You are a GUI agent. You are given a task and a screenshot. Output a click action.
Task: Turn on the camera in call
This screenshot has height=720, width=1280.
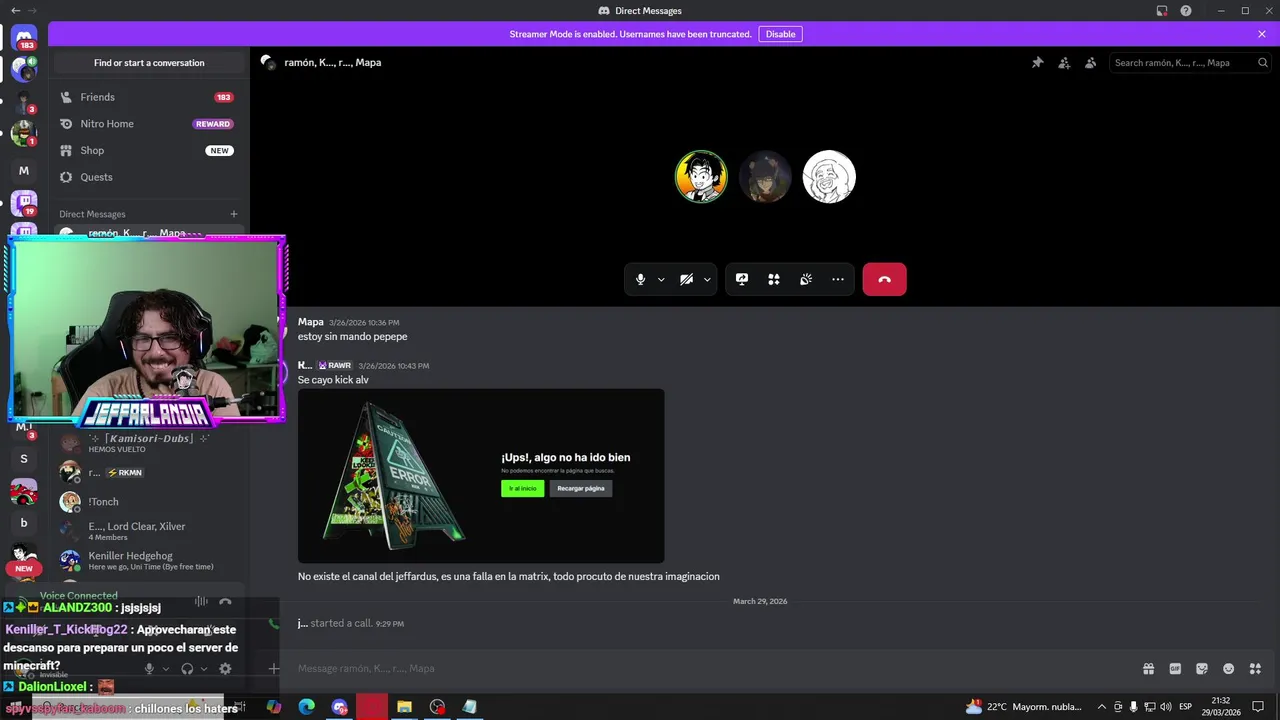point(686,279)
